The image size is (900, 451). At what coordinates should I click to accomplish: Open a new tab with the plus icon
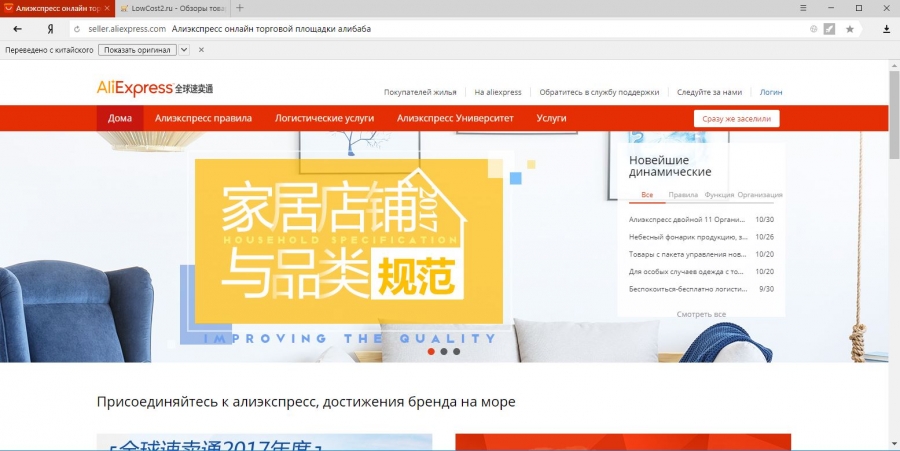click(x=239, y=8)
